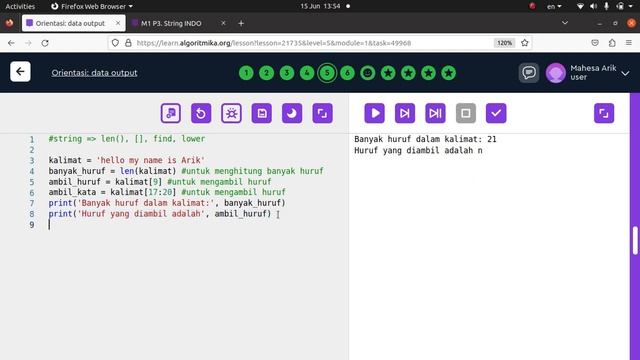640x360 pixels.
Task: Expand the code editor to fullscreen
Action: tap(322, 113)
